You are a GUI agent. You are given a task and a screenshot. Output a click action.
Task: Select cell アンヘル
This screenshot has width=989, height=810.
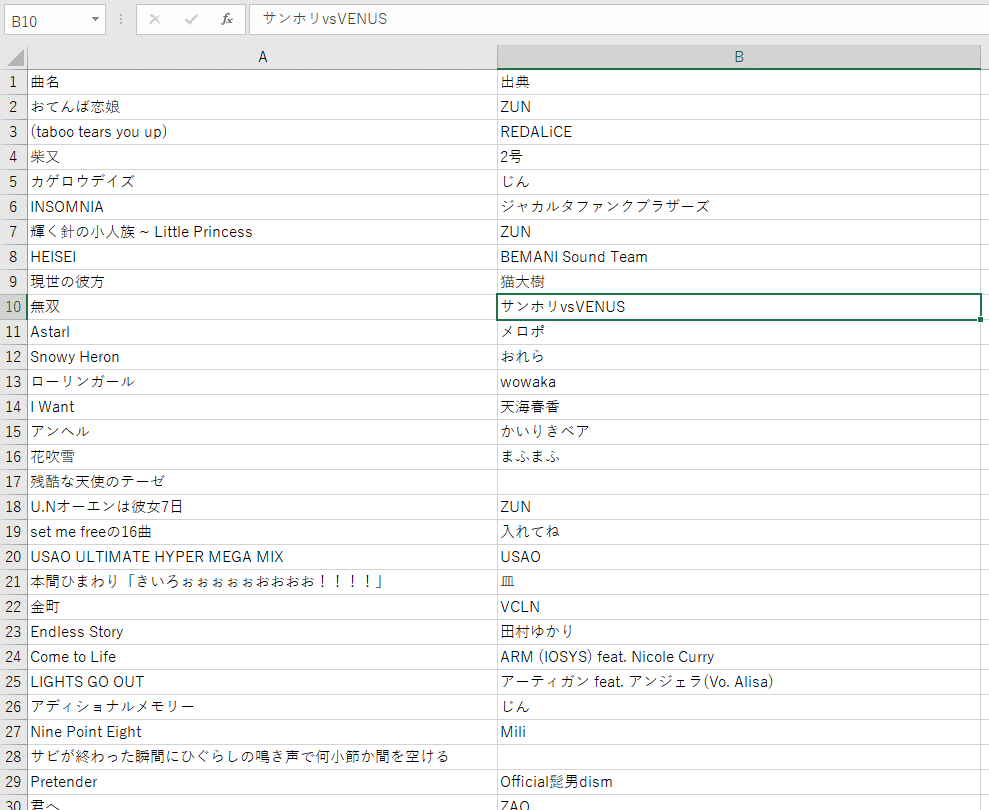click(262, 432)
